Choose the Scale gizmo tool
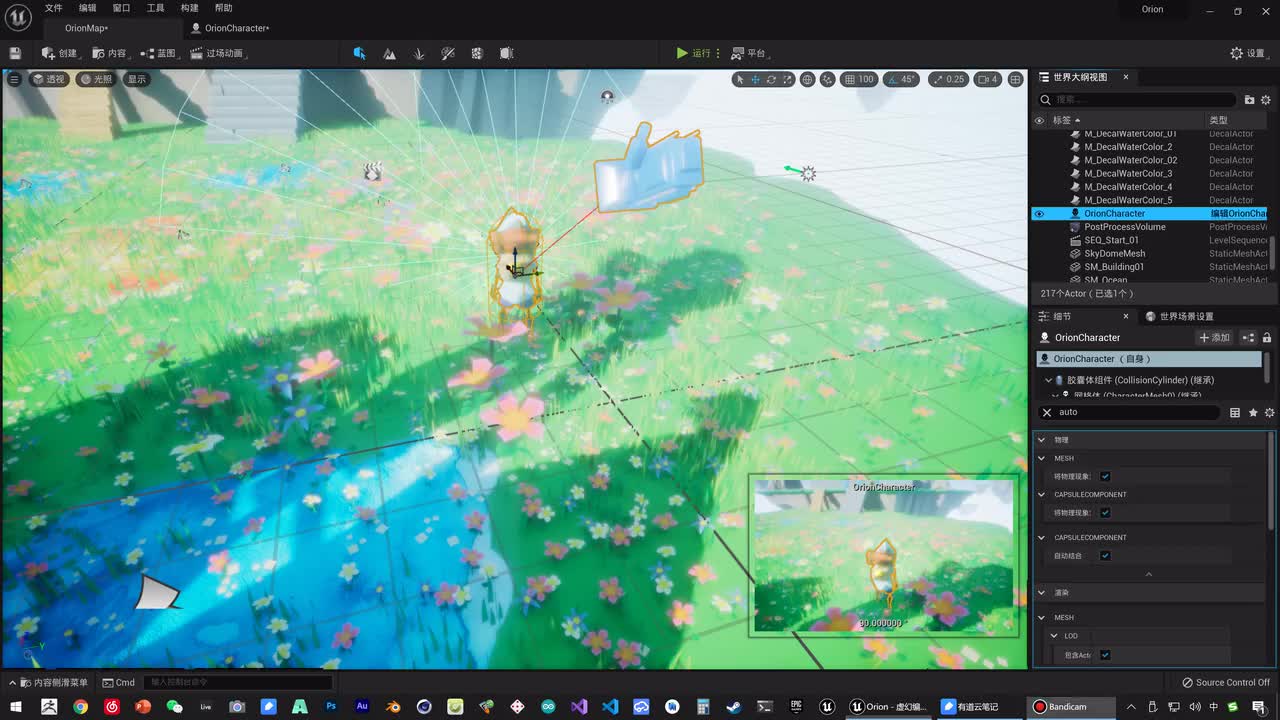Screen dimensions: 1280x720 (x=787, y=79)
